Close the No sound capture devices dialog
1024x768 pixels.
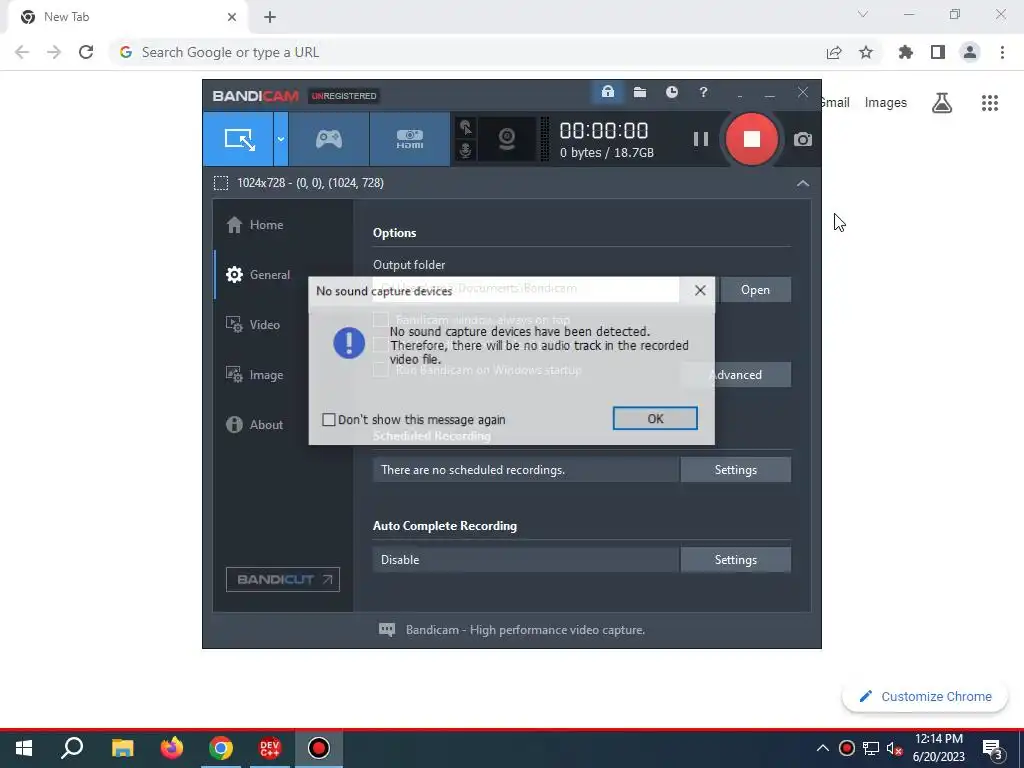pos(700,290)
